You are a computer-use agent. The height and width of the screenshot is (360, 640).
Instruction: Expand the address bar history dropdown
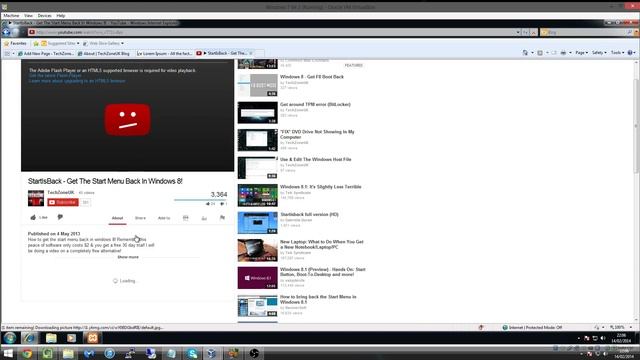(518, 32)
